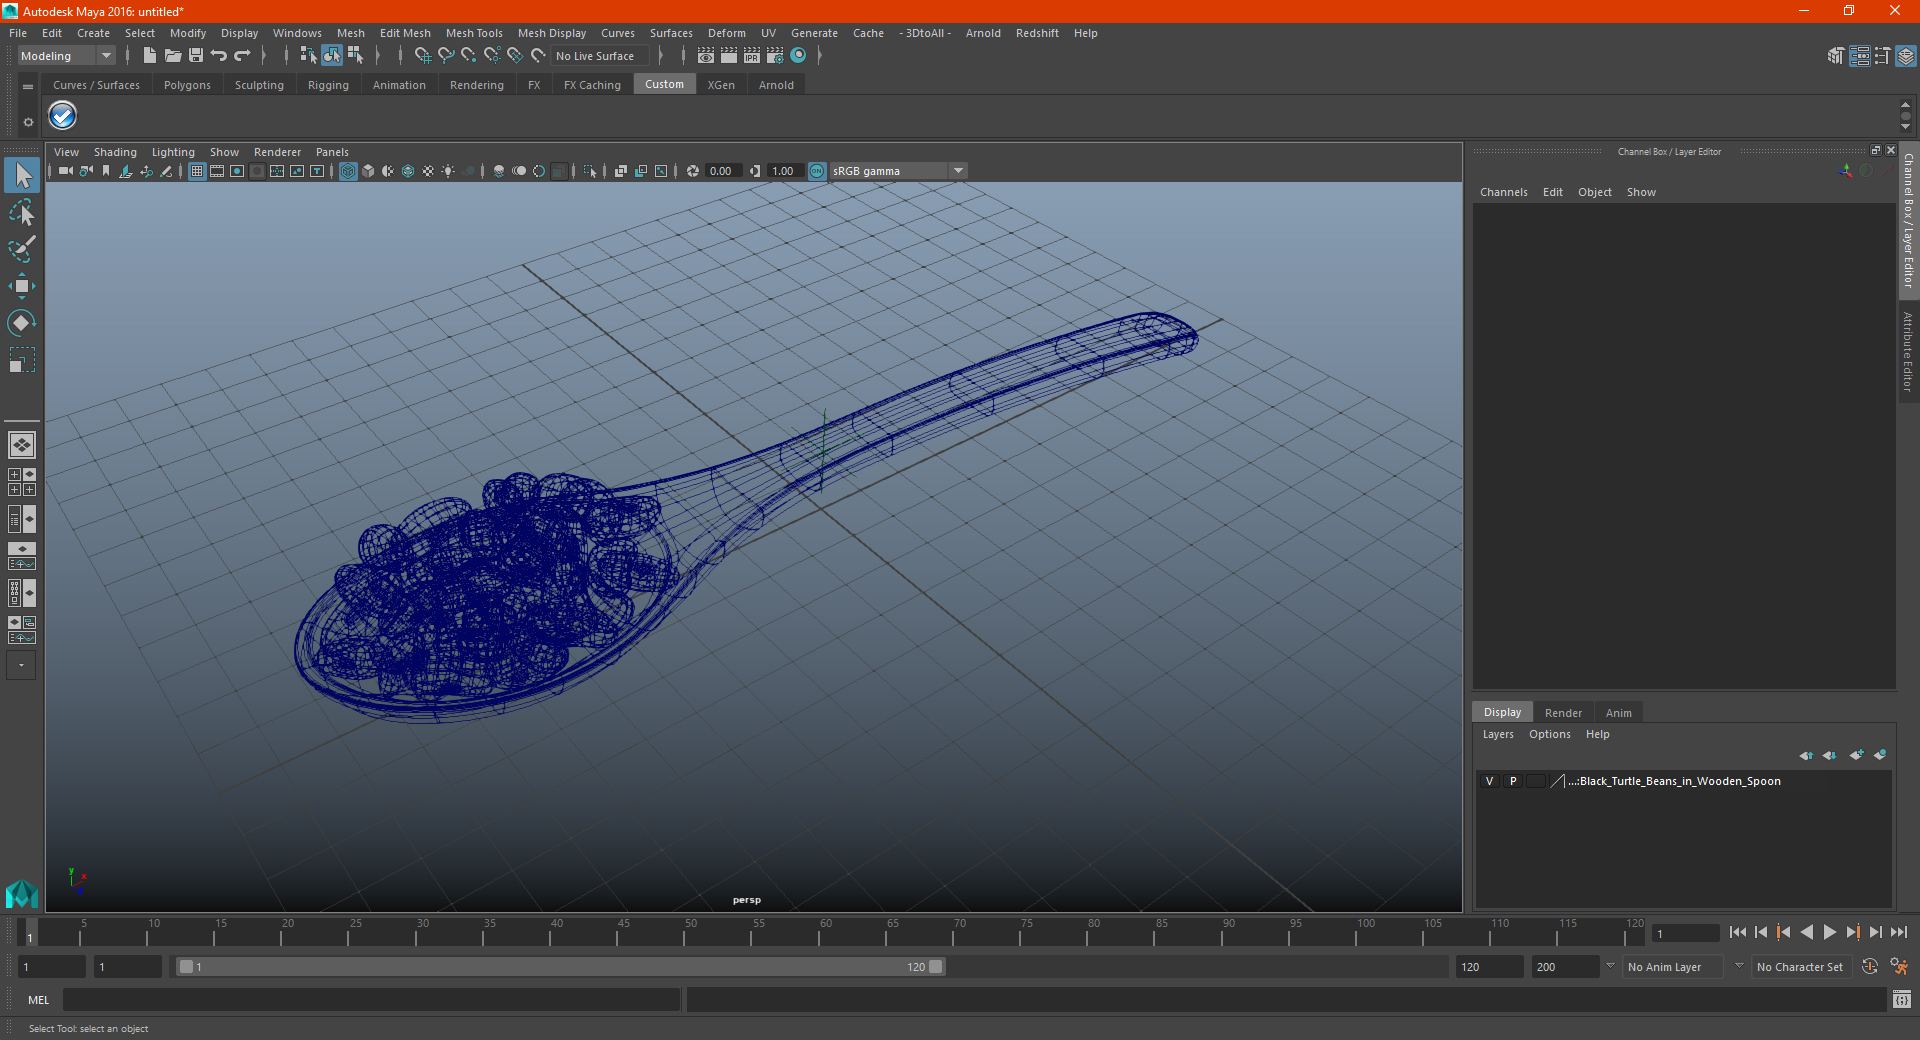Open the viewport Lighting menu
The width and height of the screenshot is (1920, 1040).
coord(173,152)
